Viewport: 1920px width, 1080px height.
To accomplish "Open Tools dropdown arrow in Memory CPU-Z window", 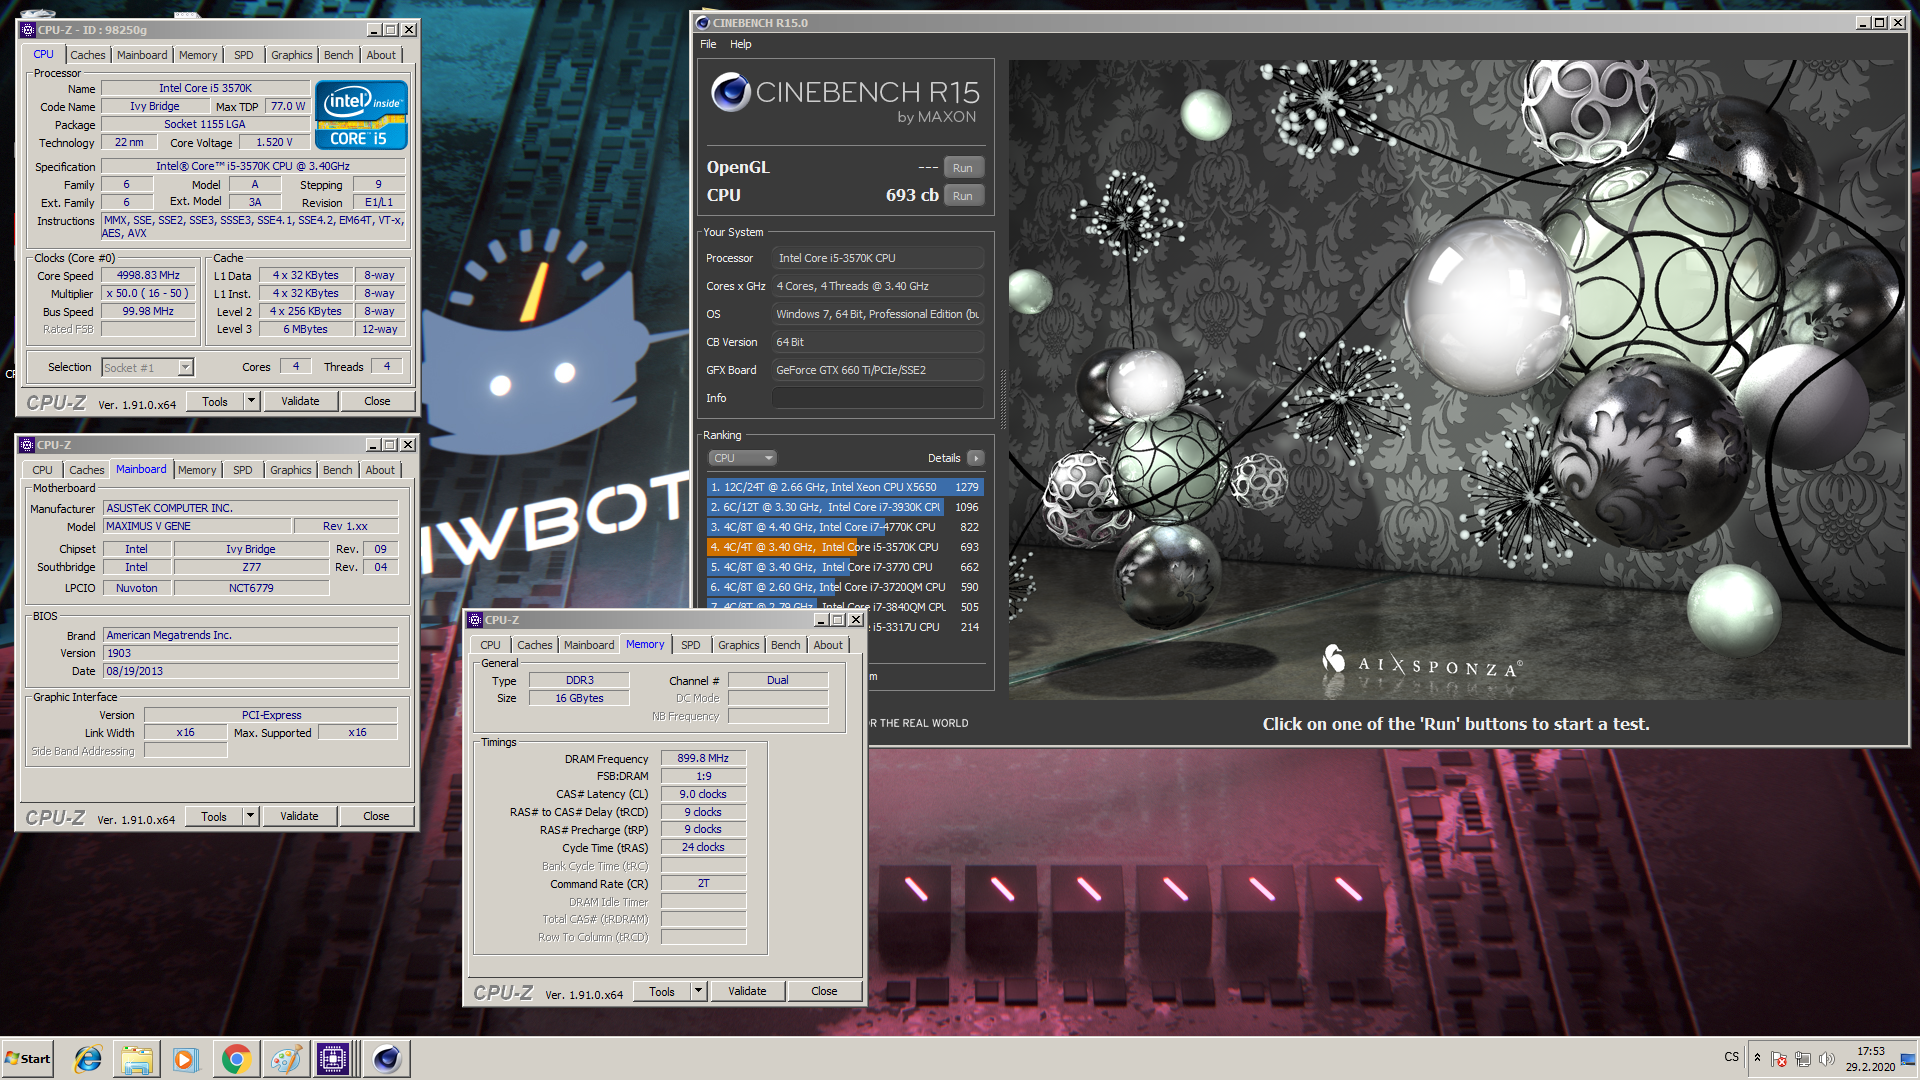I will (x=699, y=991).
